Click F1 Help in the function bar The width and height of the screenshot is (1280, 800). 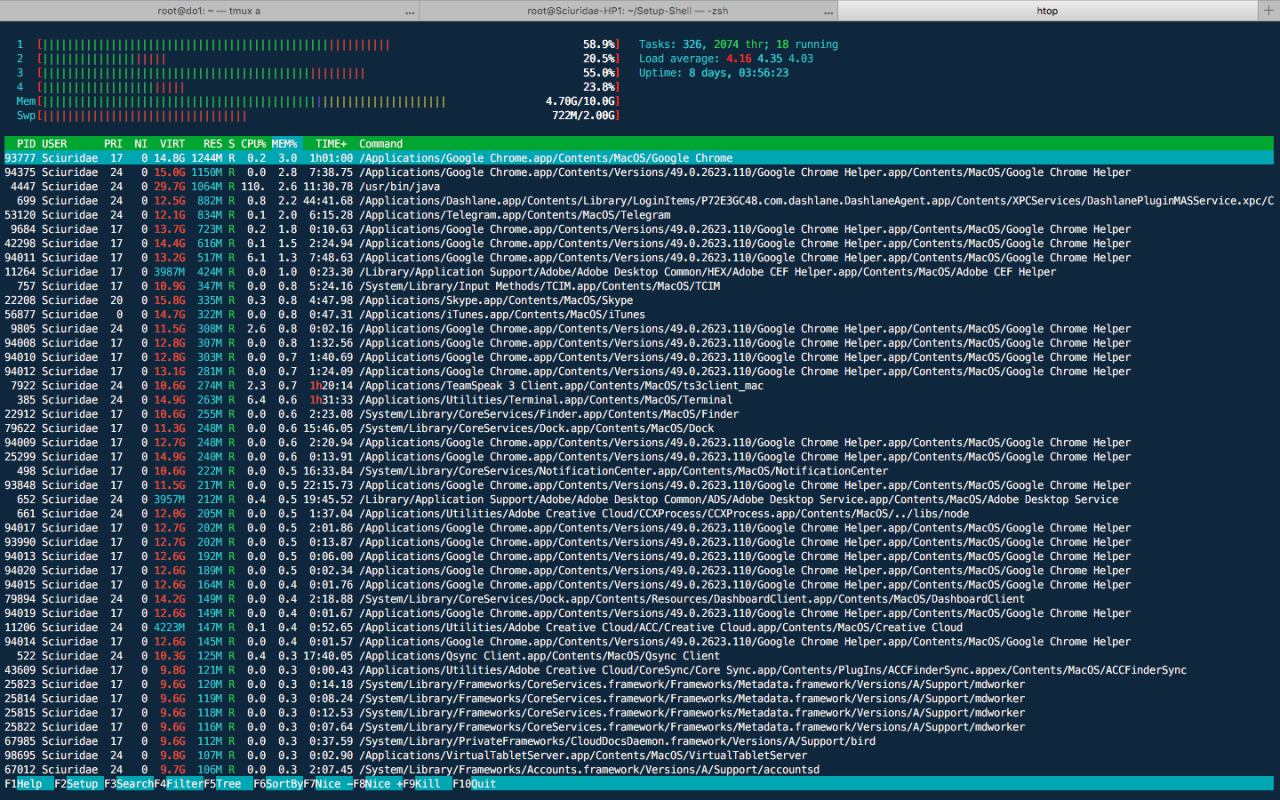click(x=26, y=784)
